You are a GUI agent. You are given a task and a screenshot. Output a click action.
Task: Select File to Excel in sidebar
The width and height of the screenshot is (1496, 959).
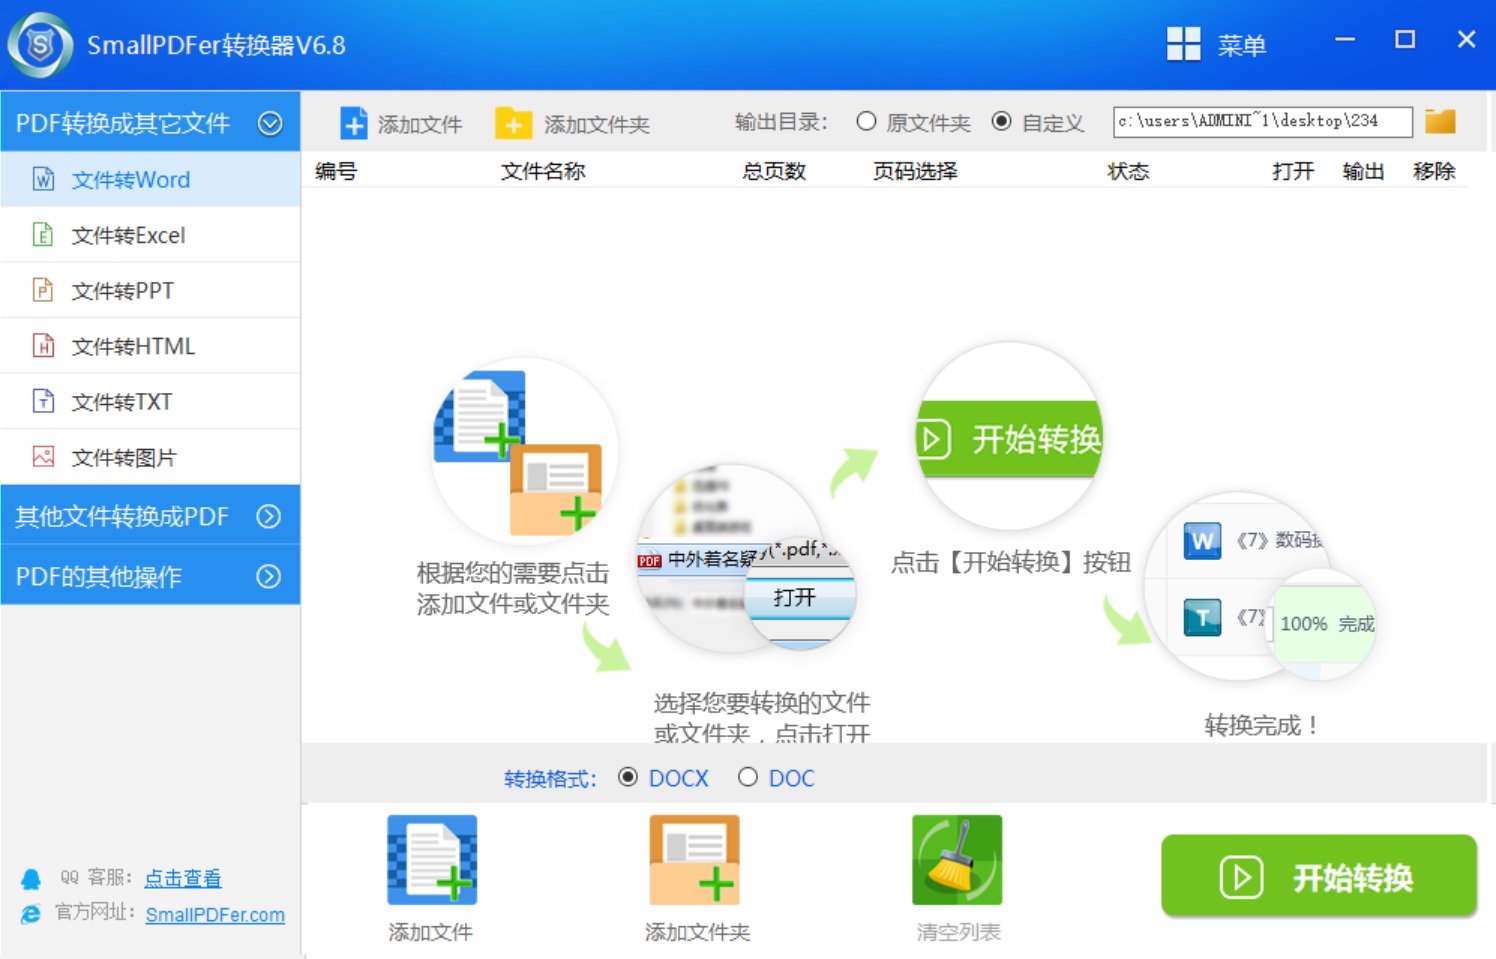(x=128, y=235)
